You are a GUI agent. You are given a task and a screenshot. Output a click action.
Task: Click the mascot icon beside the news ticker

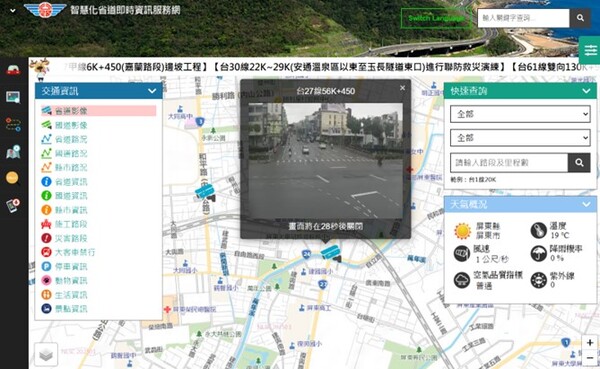(41, 69)
